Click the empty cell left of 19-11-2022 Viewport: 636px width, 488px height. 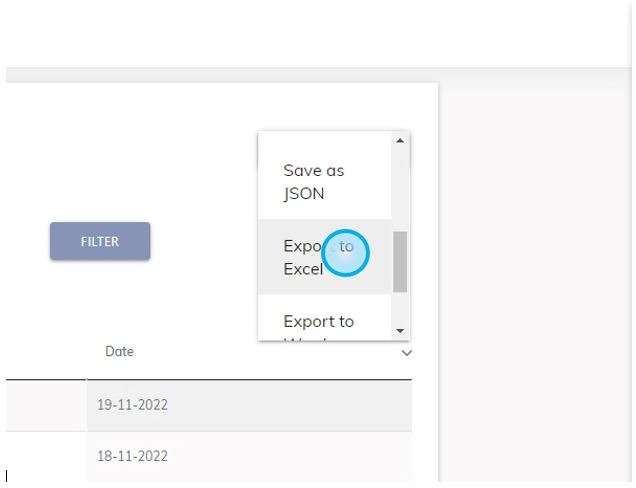coord(46,405)
